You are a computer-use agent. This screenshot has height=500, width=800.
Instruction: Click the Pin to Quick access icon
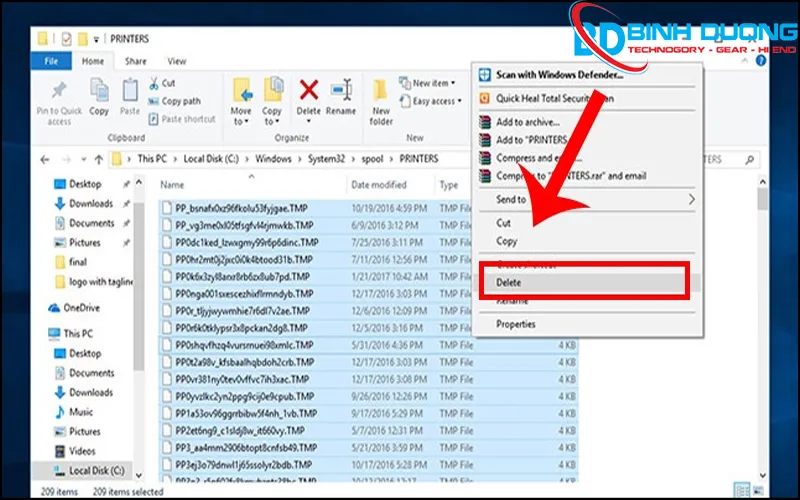(x=59, y=91)
